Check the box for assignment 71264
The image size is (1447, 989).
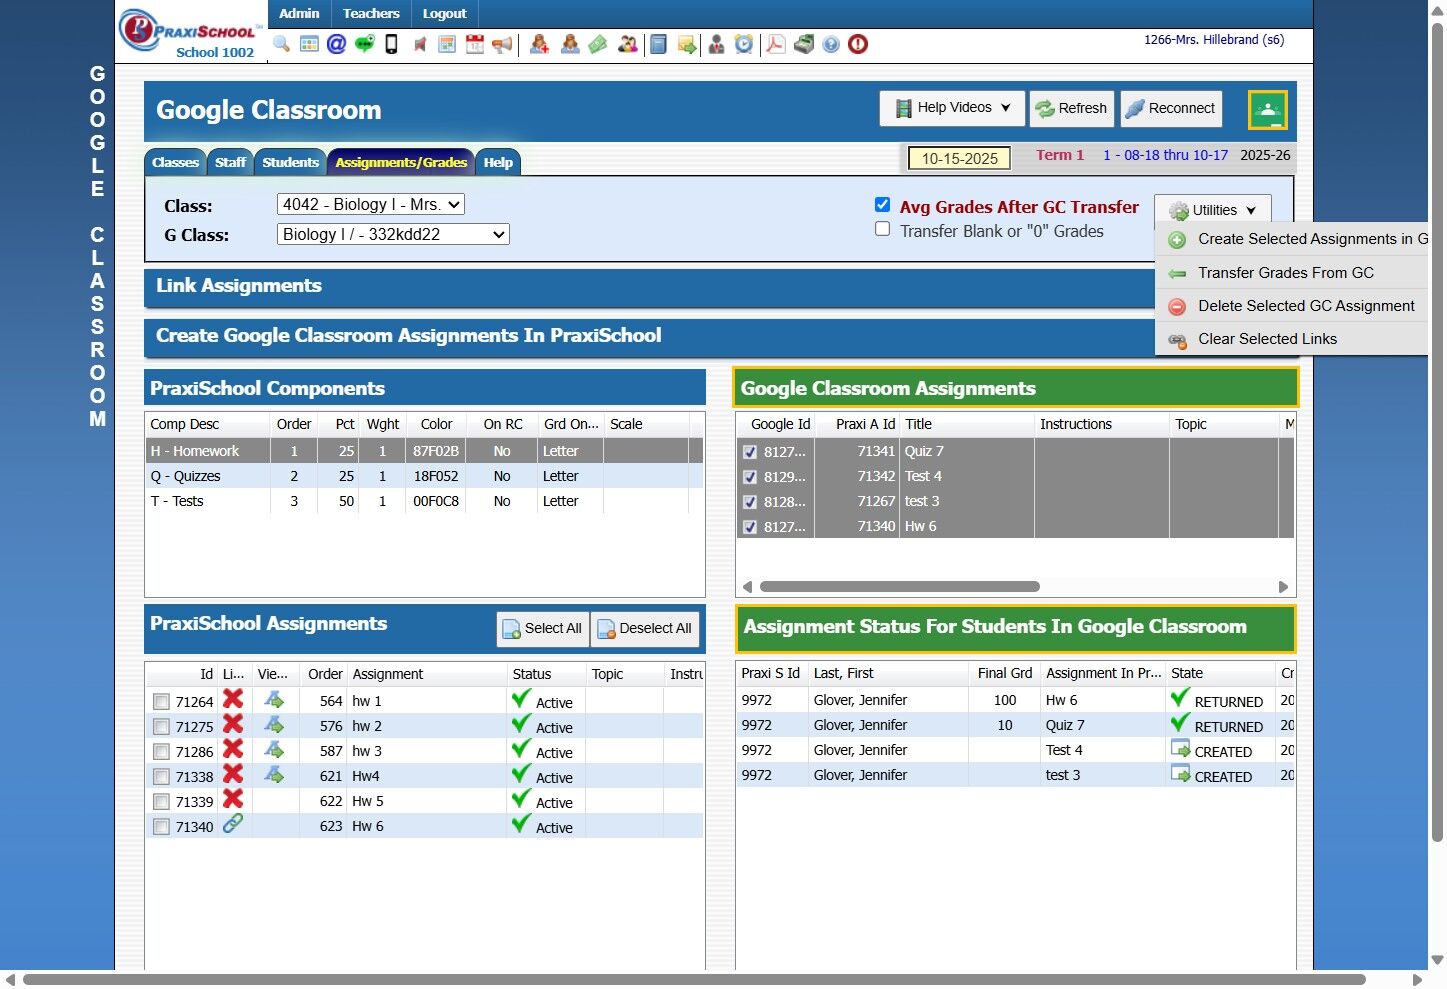(161, 702)
